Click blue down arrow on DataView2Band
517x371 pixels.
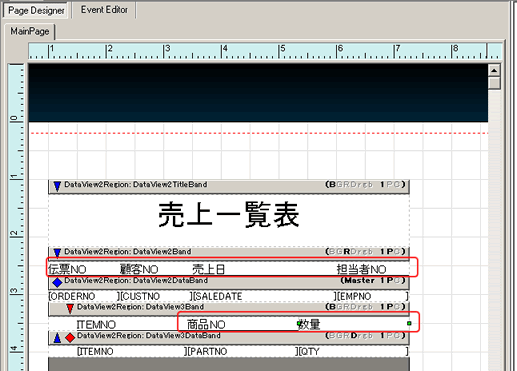[x=57, y=253]
